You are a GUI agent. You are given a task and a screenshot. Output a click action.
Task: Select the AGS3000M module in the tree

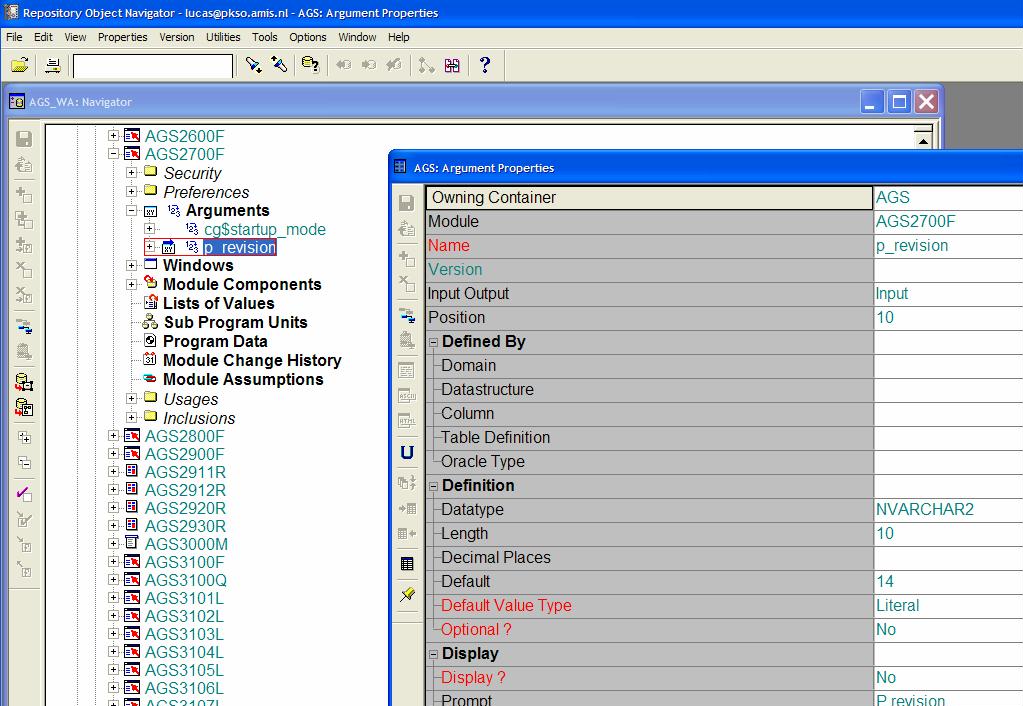pyautogui.click(x=186, y=544)
